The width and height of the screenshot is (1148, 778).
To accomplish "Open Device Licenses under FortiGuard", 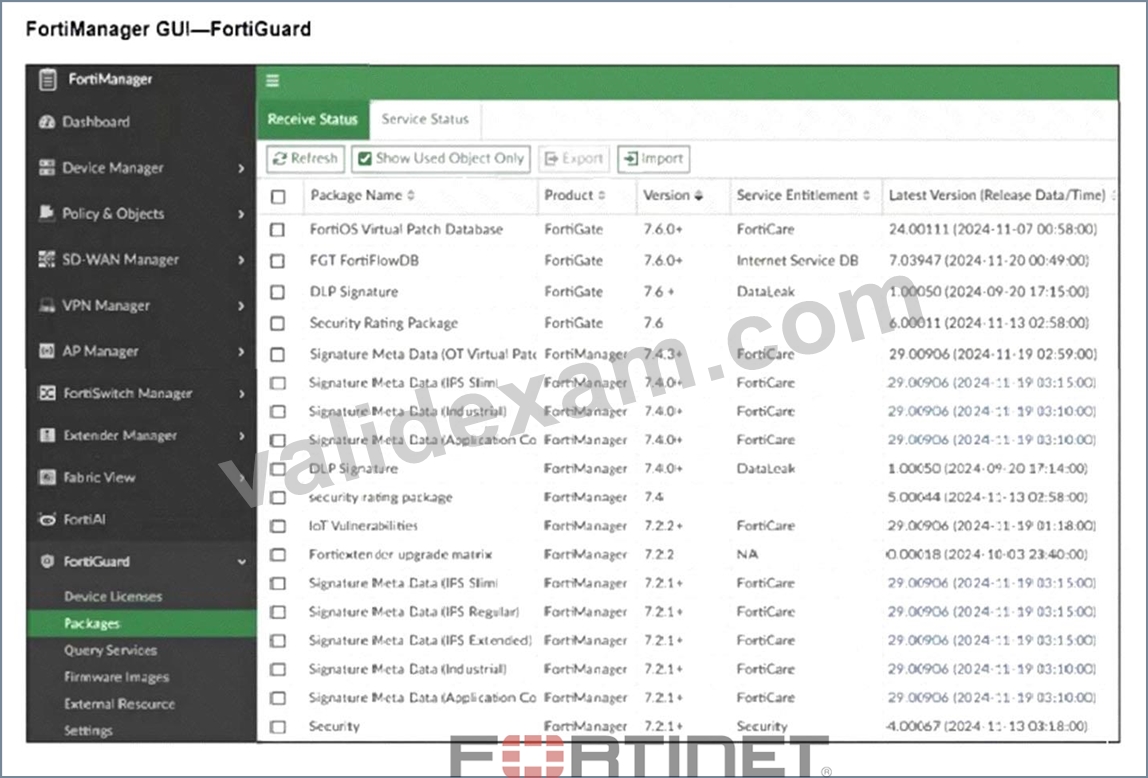I will [113, 596].
